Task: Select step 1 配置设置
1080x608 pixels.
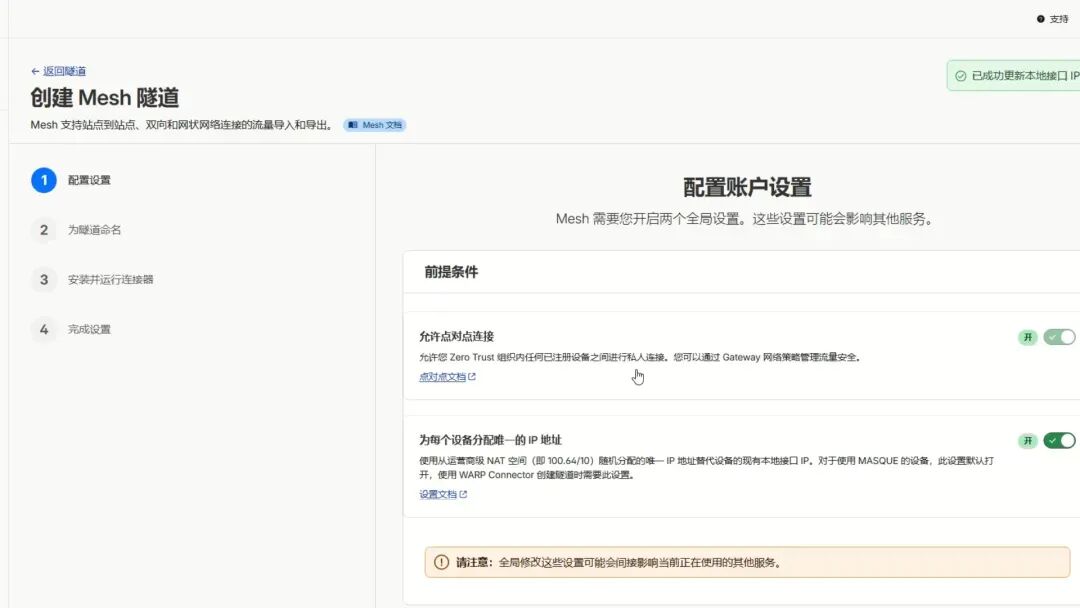Action: (89, 180)
